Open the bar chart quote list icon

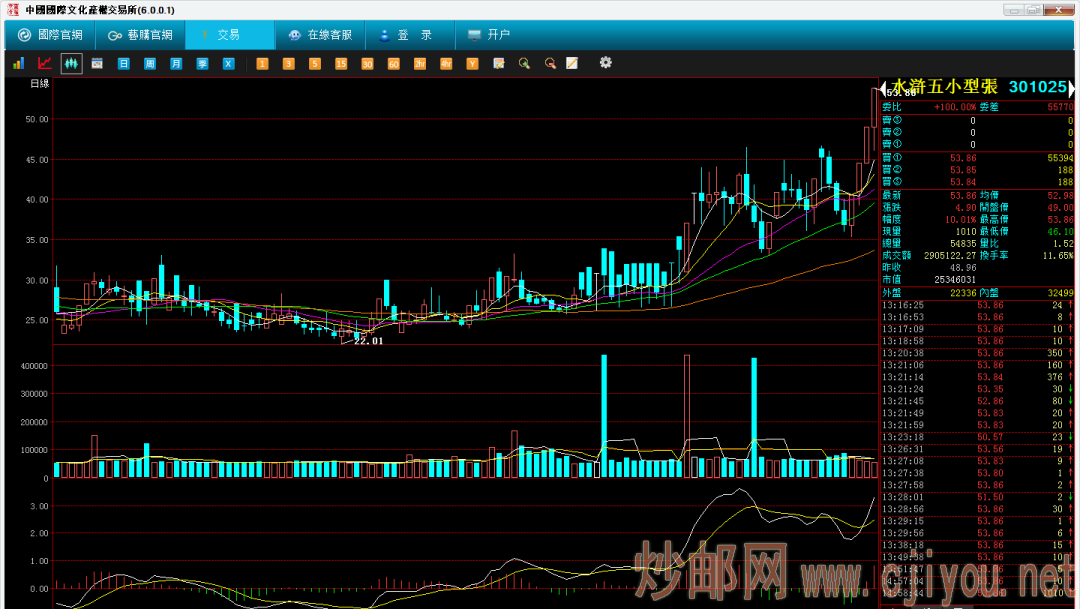18,63
